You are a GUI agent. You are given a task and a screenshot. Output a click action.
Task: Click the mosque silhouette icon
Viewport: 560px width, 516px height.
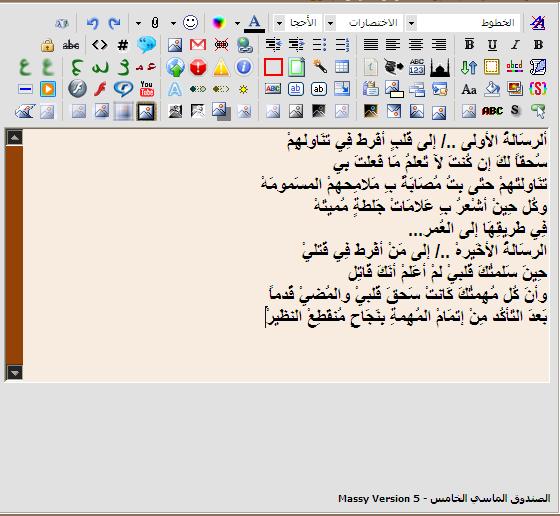point(440,67)
